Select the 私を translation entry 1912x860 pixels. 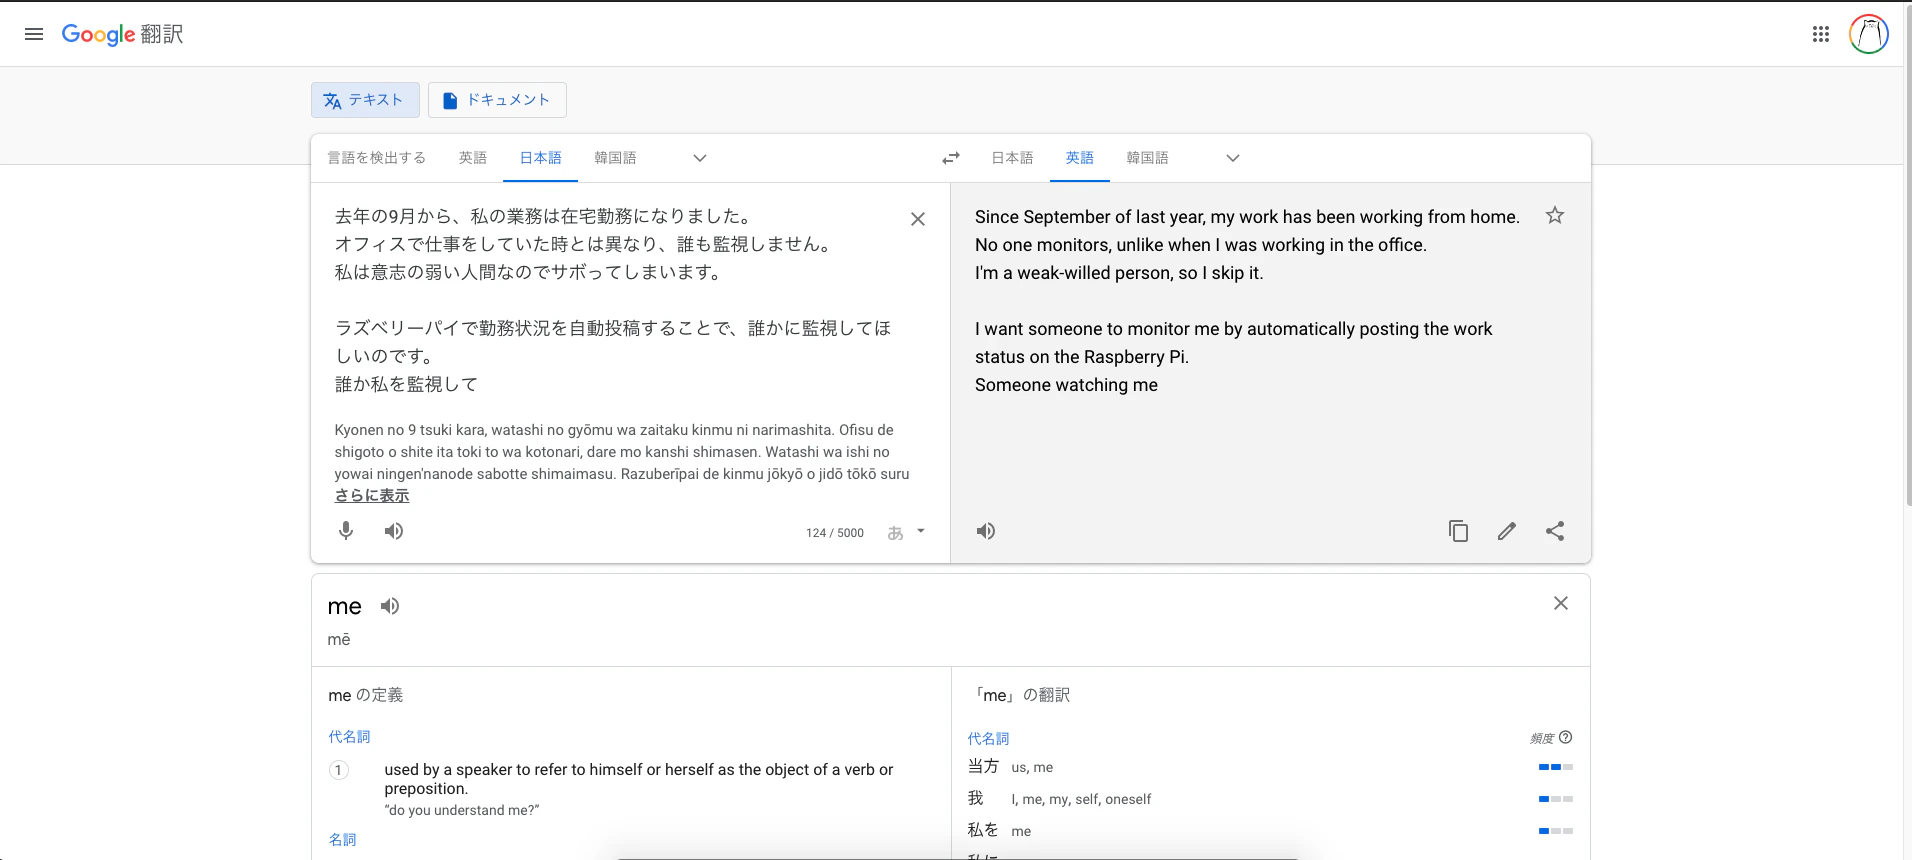pos(983,830)
